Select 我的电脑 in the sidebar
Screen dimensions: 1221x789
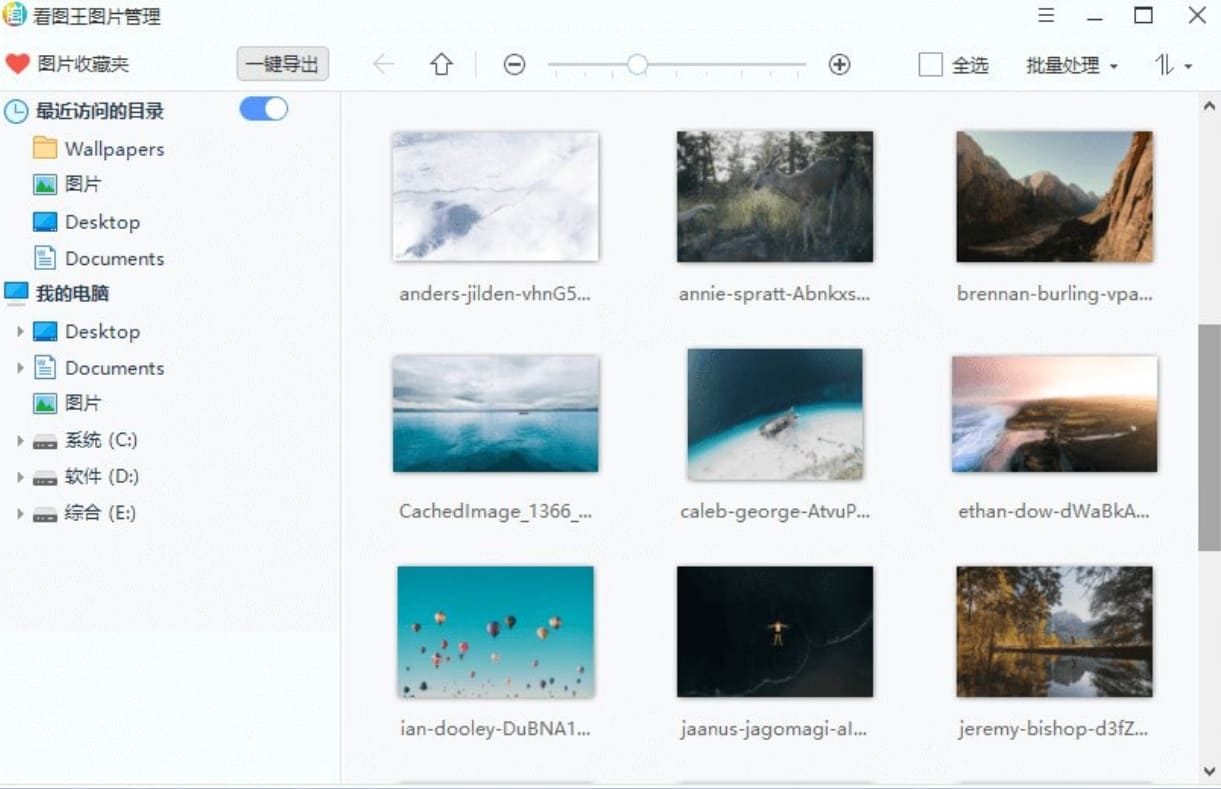point(70,293)
